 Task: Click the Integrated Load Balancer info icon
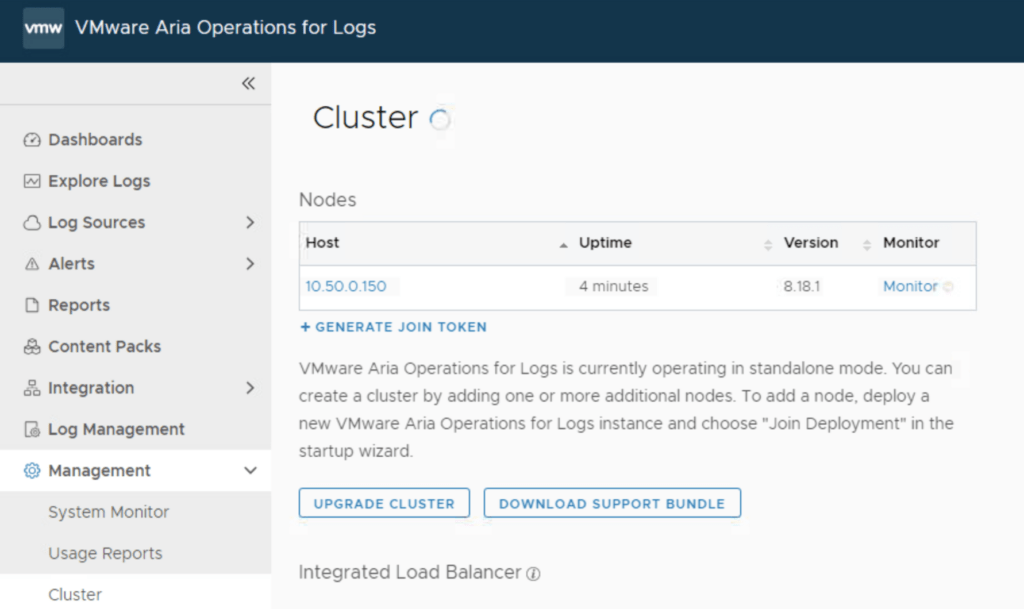[534, 574]
